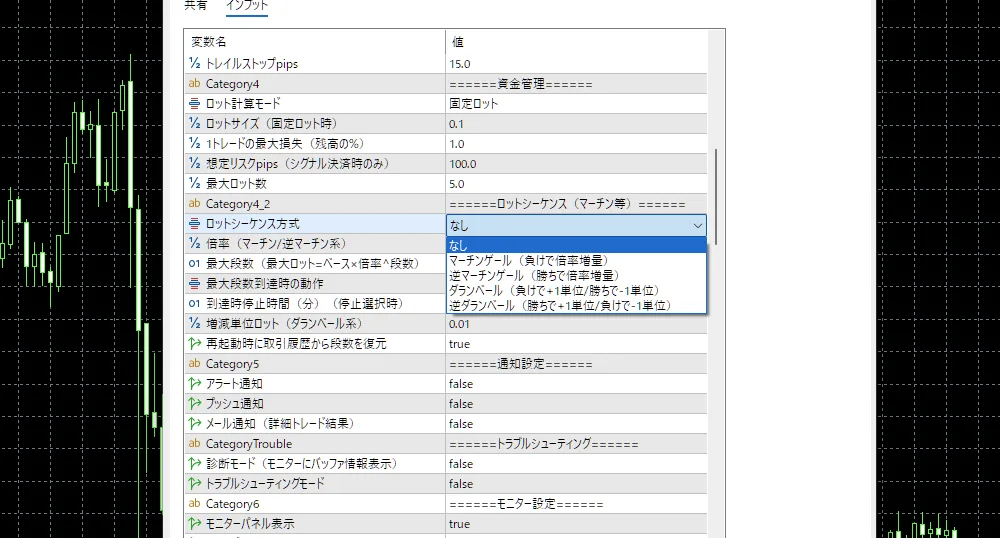This screenshot has width=1000, height=538.
Task: Click the トレイルストップpips type icon
Action: point(195,63)
